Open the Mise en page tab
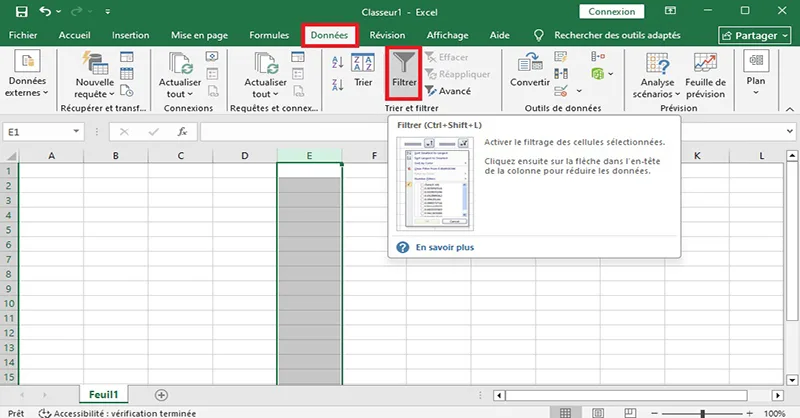 (199, 35)
